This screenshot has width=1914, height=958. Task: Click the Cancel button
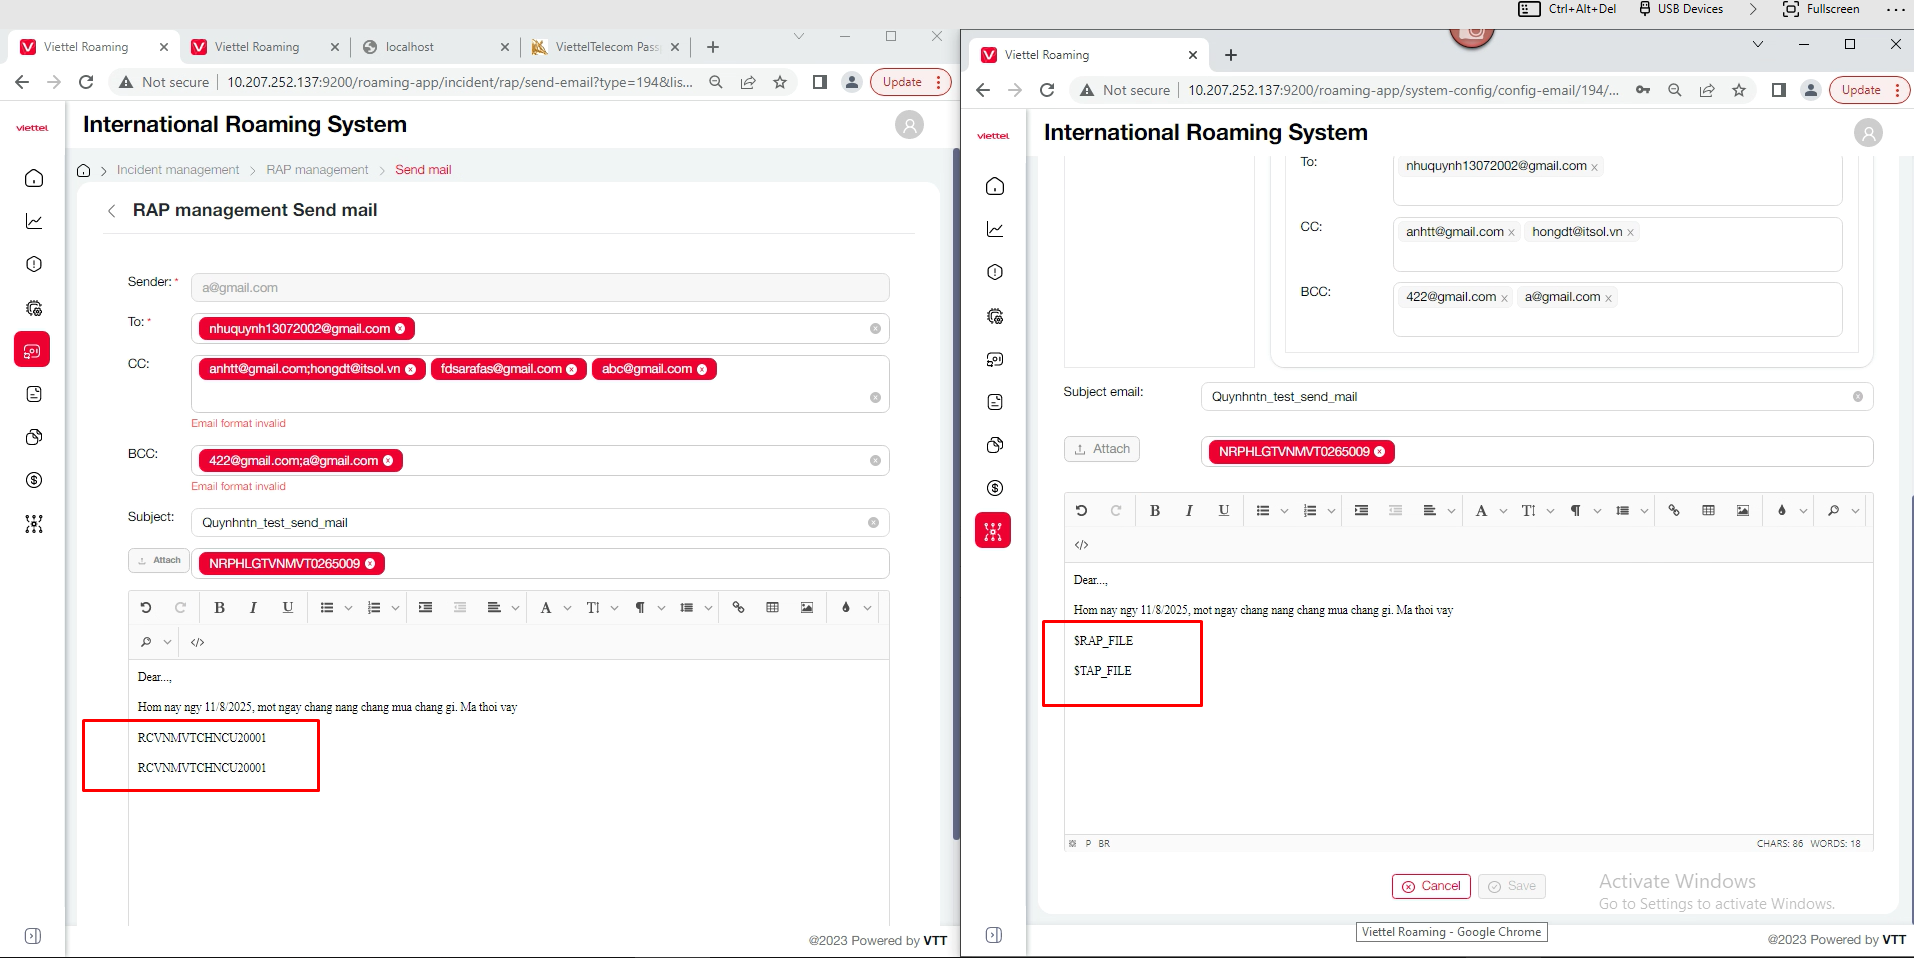click(1431, 886)
